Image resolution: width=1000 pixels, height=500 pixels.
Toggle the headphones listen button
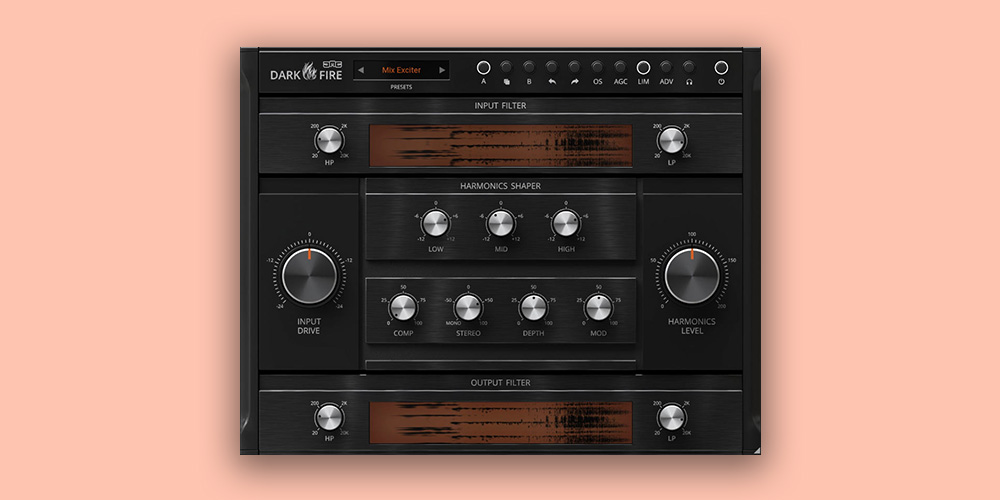pyautogui.click(x=689, y=66)
